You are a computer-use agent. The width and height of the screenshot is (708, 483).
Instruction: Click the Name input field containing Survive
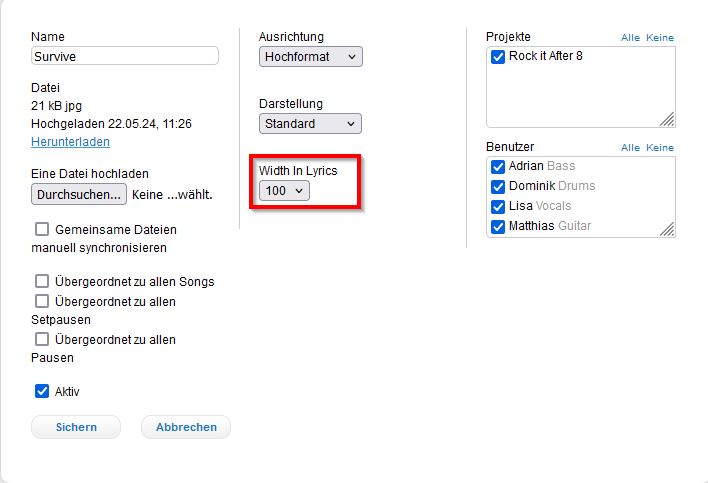click(125, 56)
